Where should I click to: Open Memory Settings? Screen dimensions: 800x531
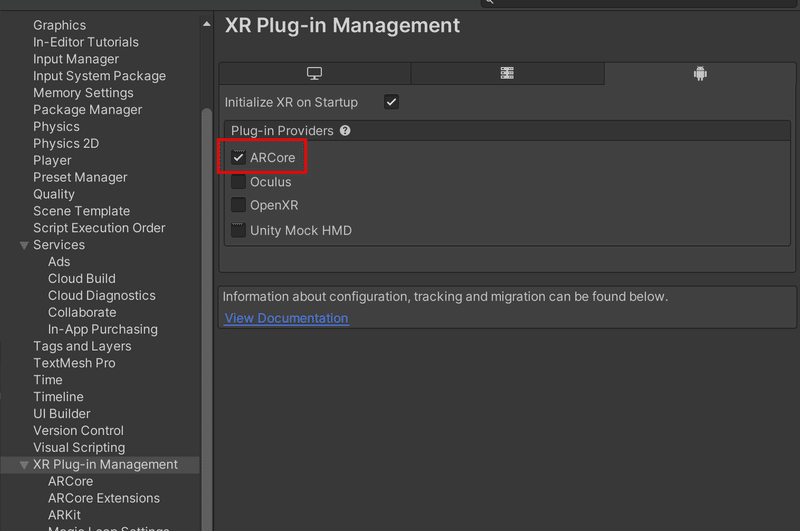83,92
